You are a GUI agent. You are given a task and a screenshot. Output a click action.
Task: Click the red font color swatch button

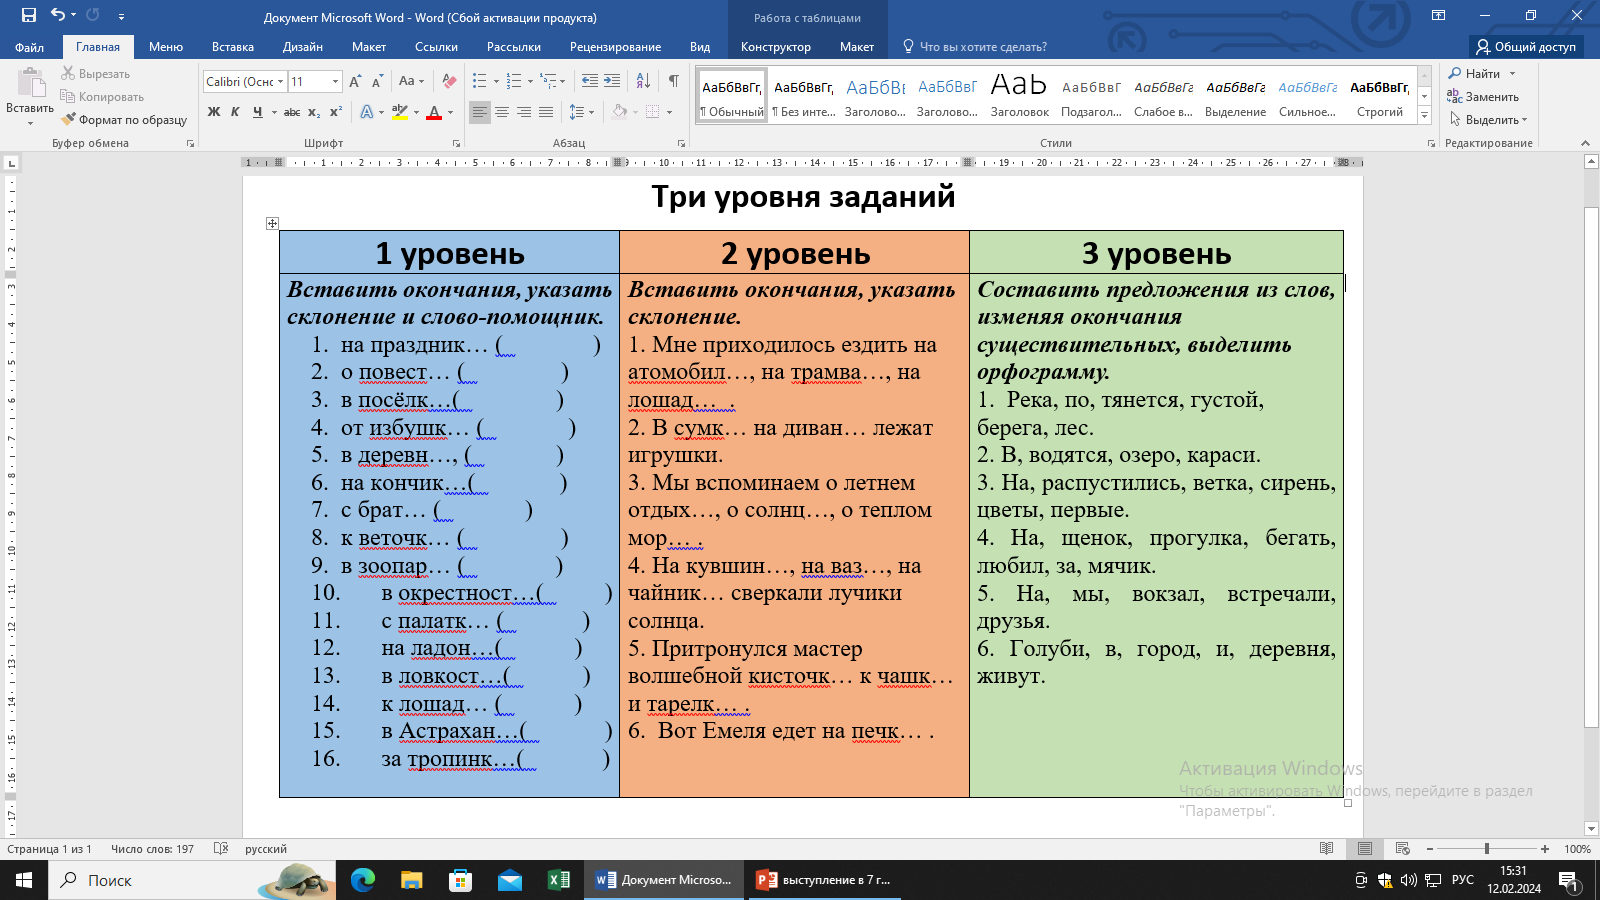click(434, 112)
